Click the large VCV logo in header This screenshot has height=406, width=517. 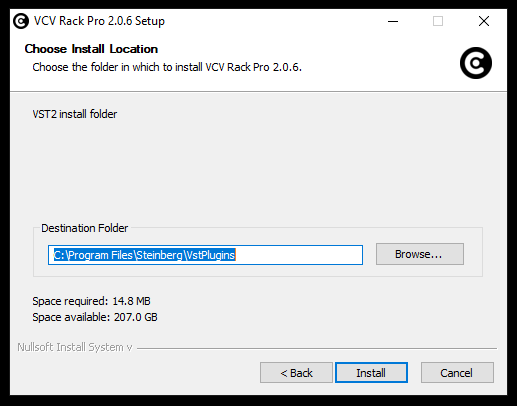point(476,63)
